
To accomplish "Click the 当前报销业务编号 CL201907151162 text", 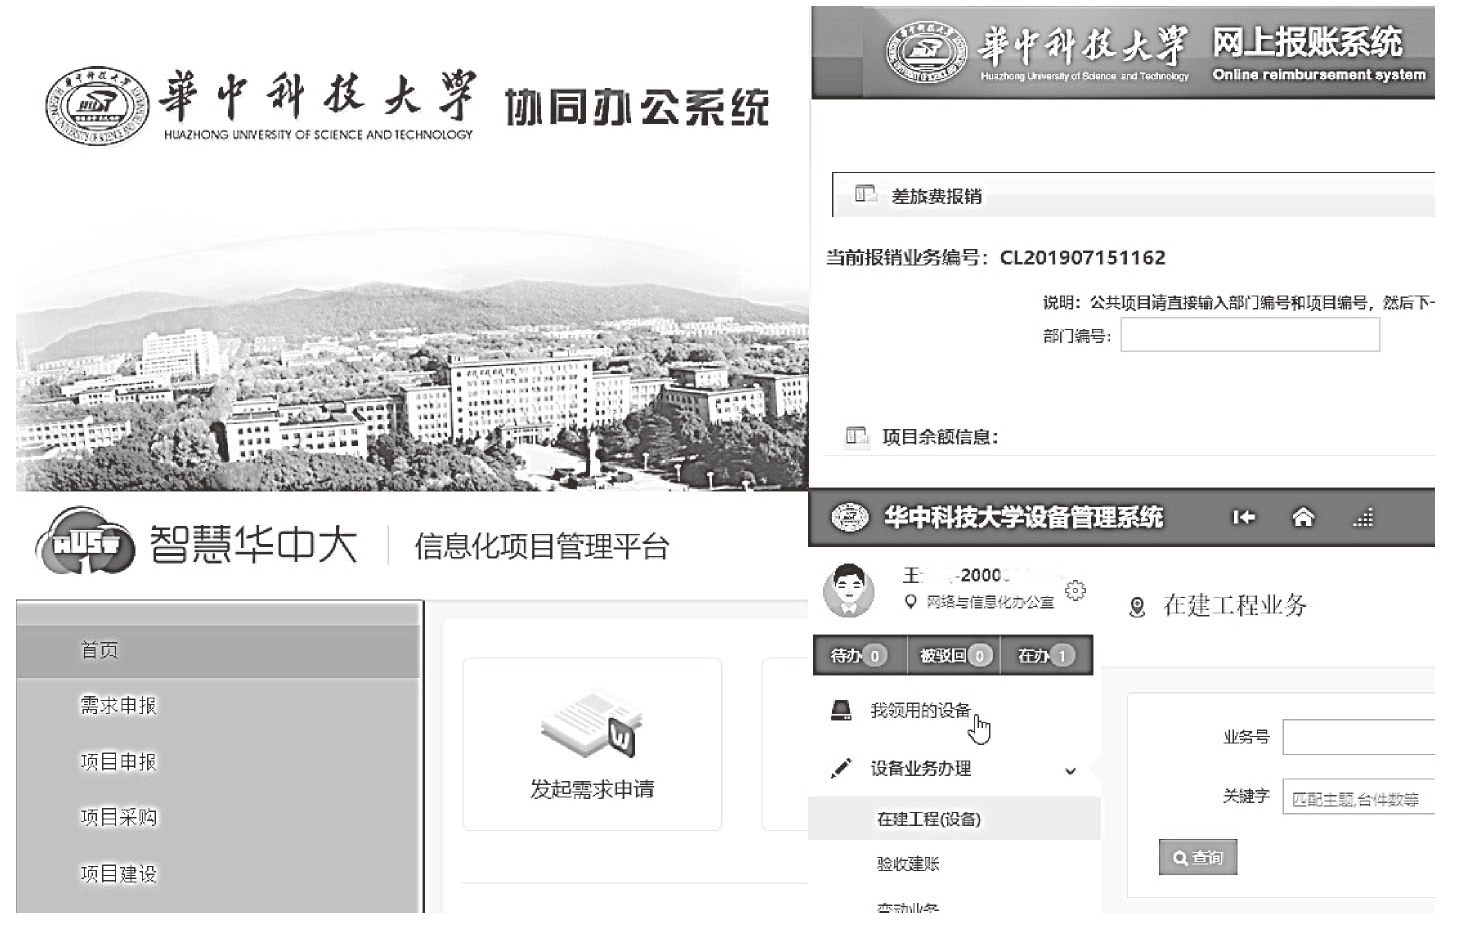I will (x=995, y=257).
